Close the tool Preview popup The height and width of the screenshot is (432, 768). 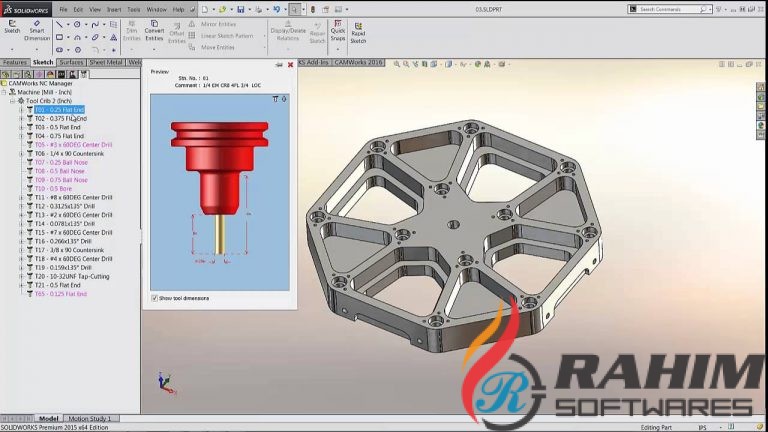pyautogui.click(x=290, y=65)
